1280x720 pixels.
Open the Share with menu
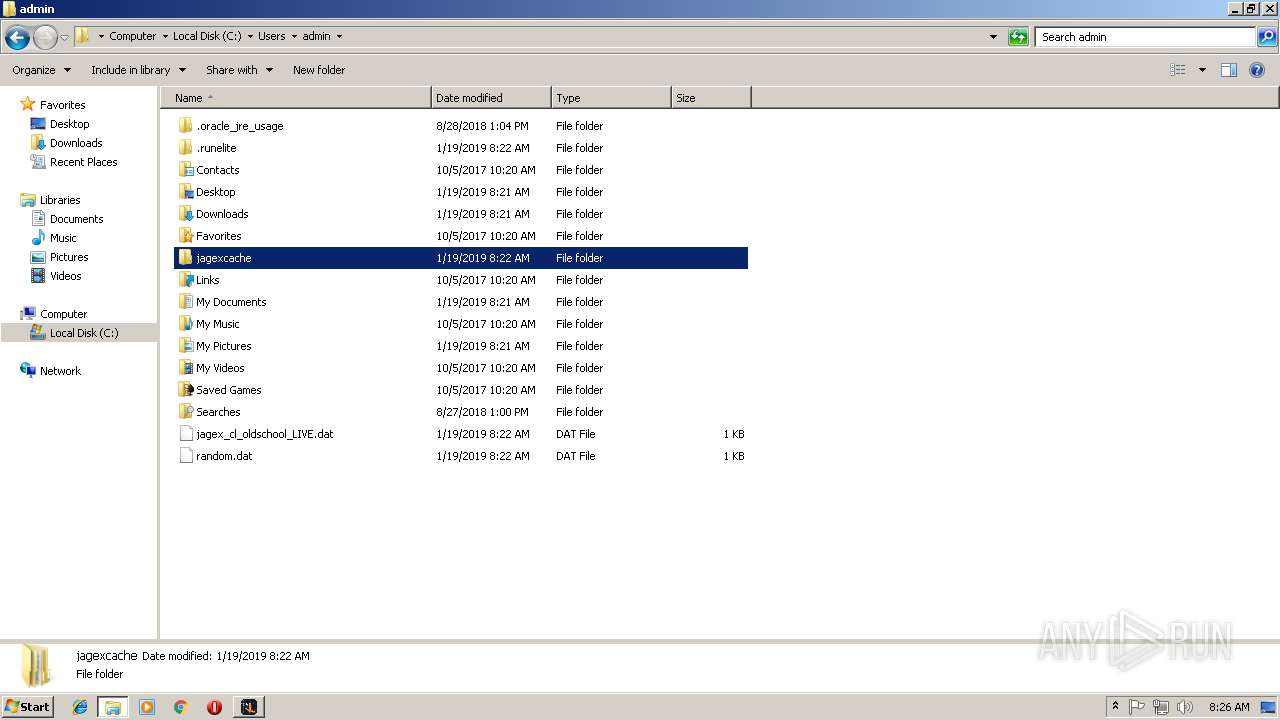coord(239,70)
